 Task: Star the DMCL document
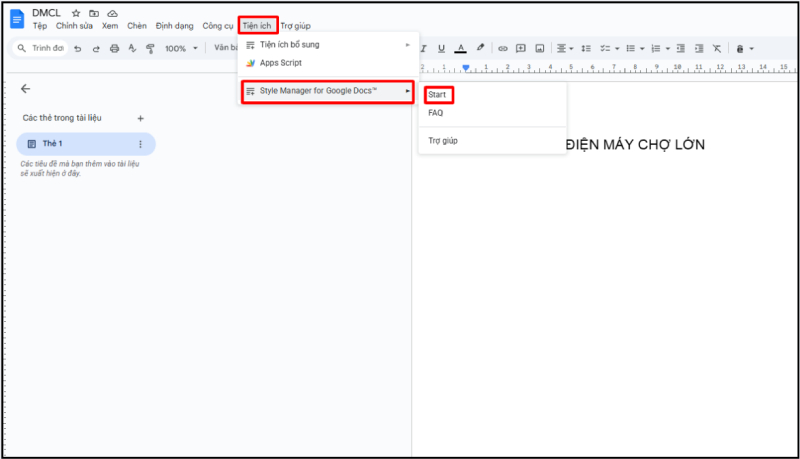pos(76,13)
